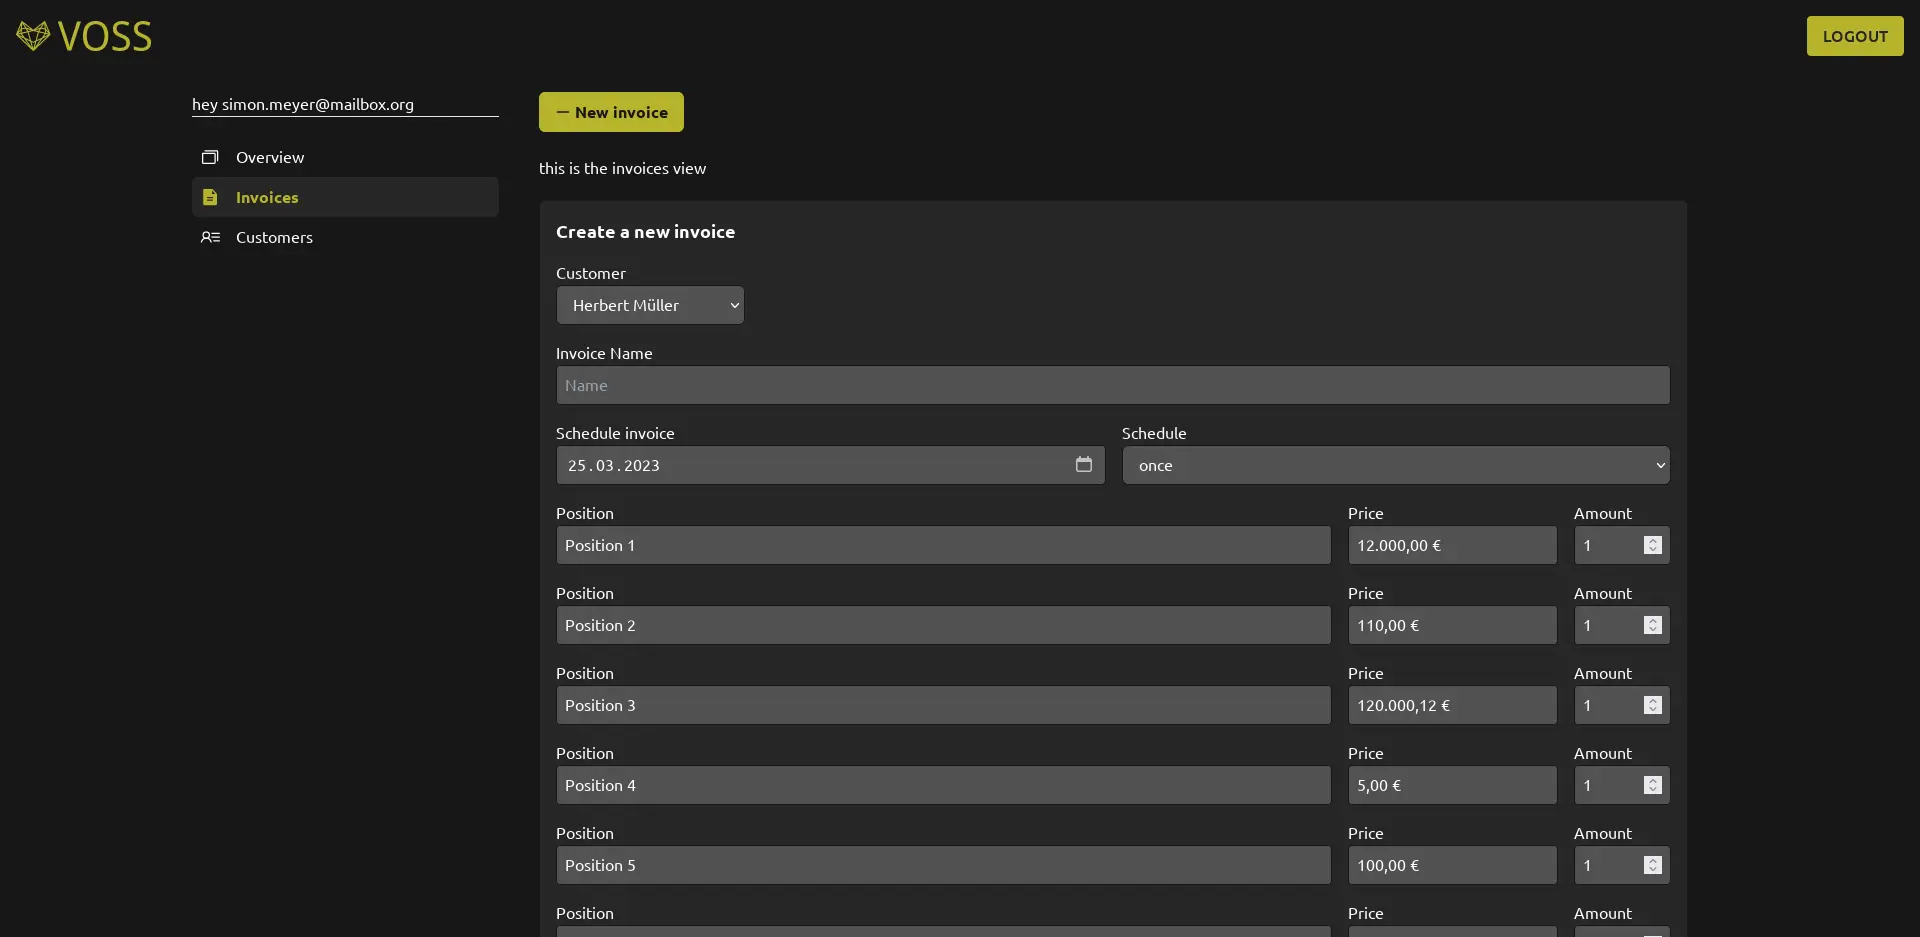The width and height of the screenshot is (1920, 937).
Task: Open the calendar picker for Schedule invoice
Action: point(1084,465)
